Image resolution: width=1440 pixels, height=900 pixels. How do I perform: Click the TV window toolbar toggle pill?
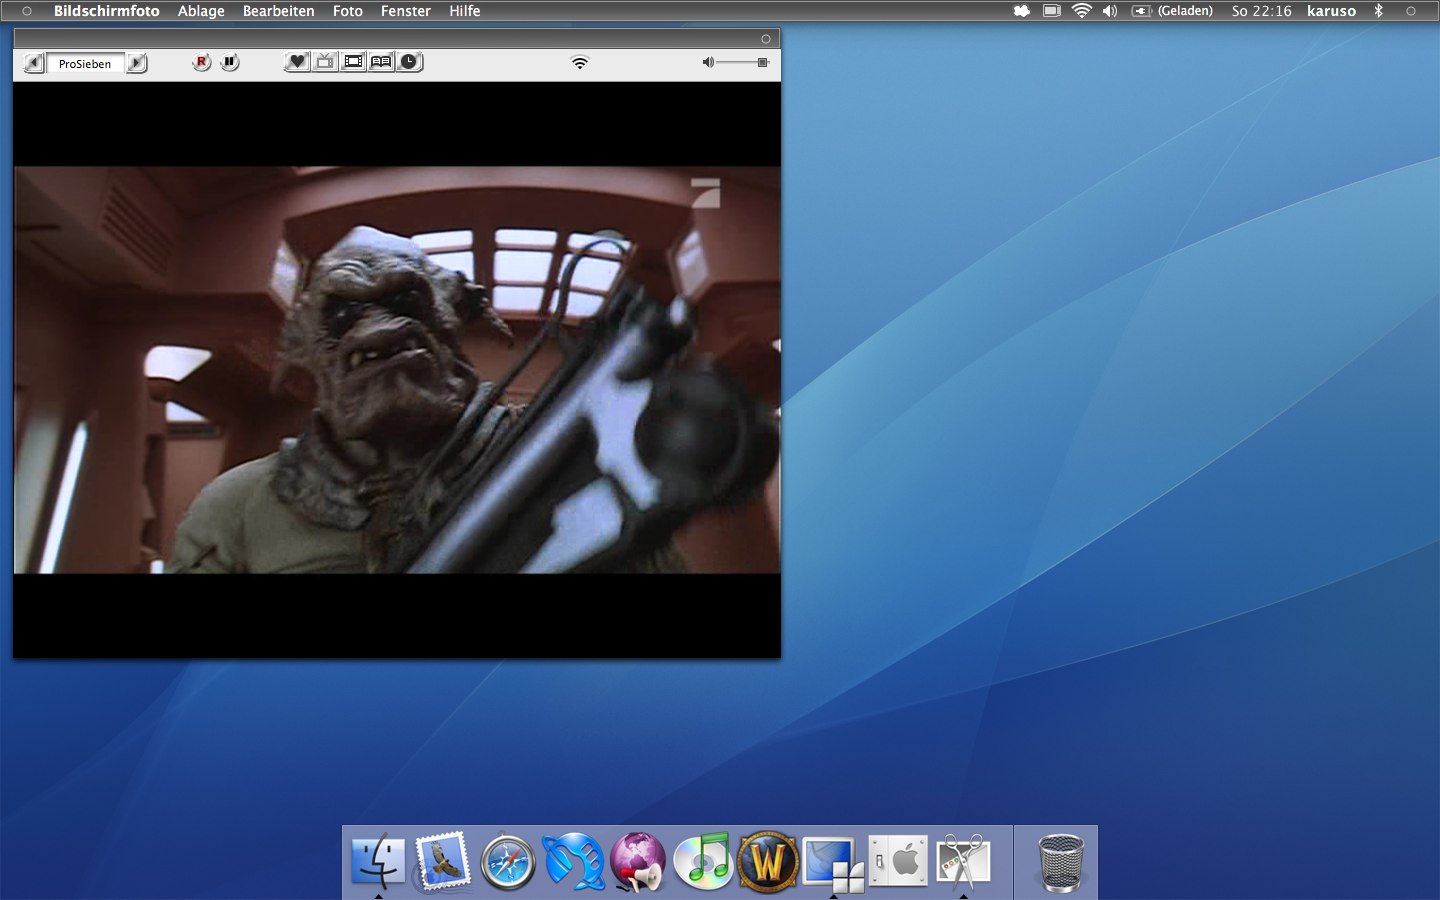coord(766,39)
